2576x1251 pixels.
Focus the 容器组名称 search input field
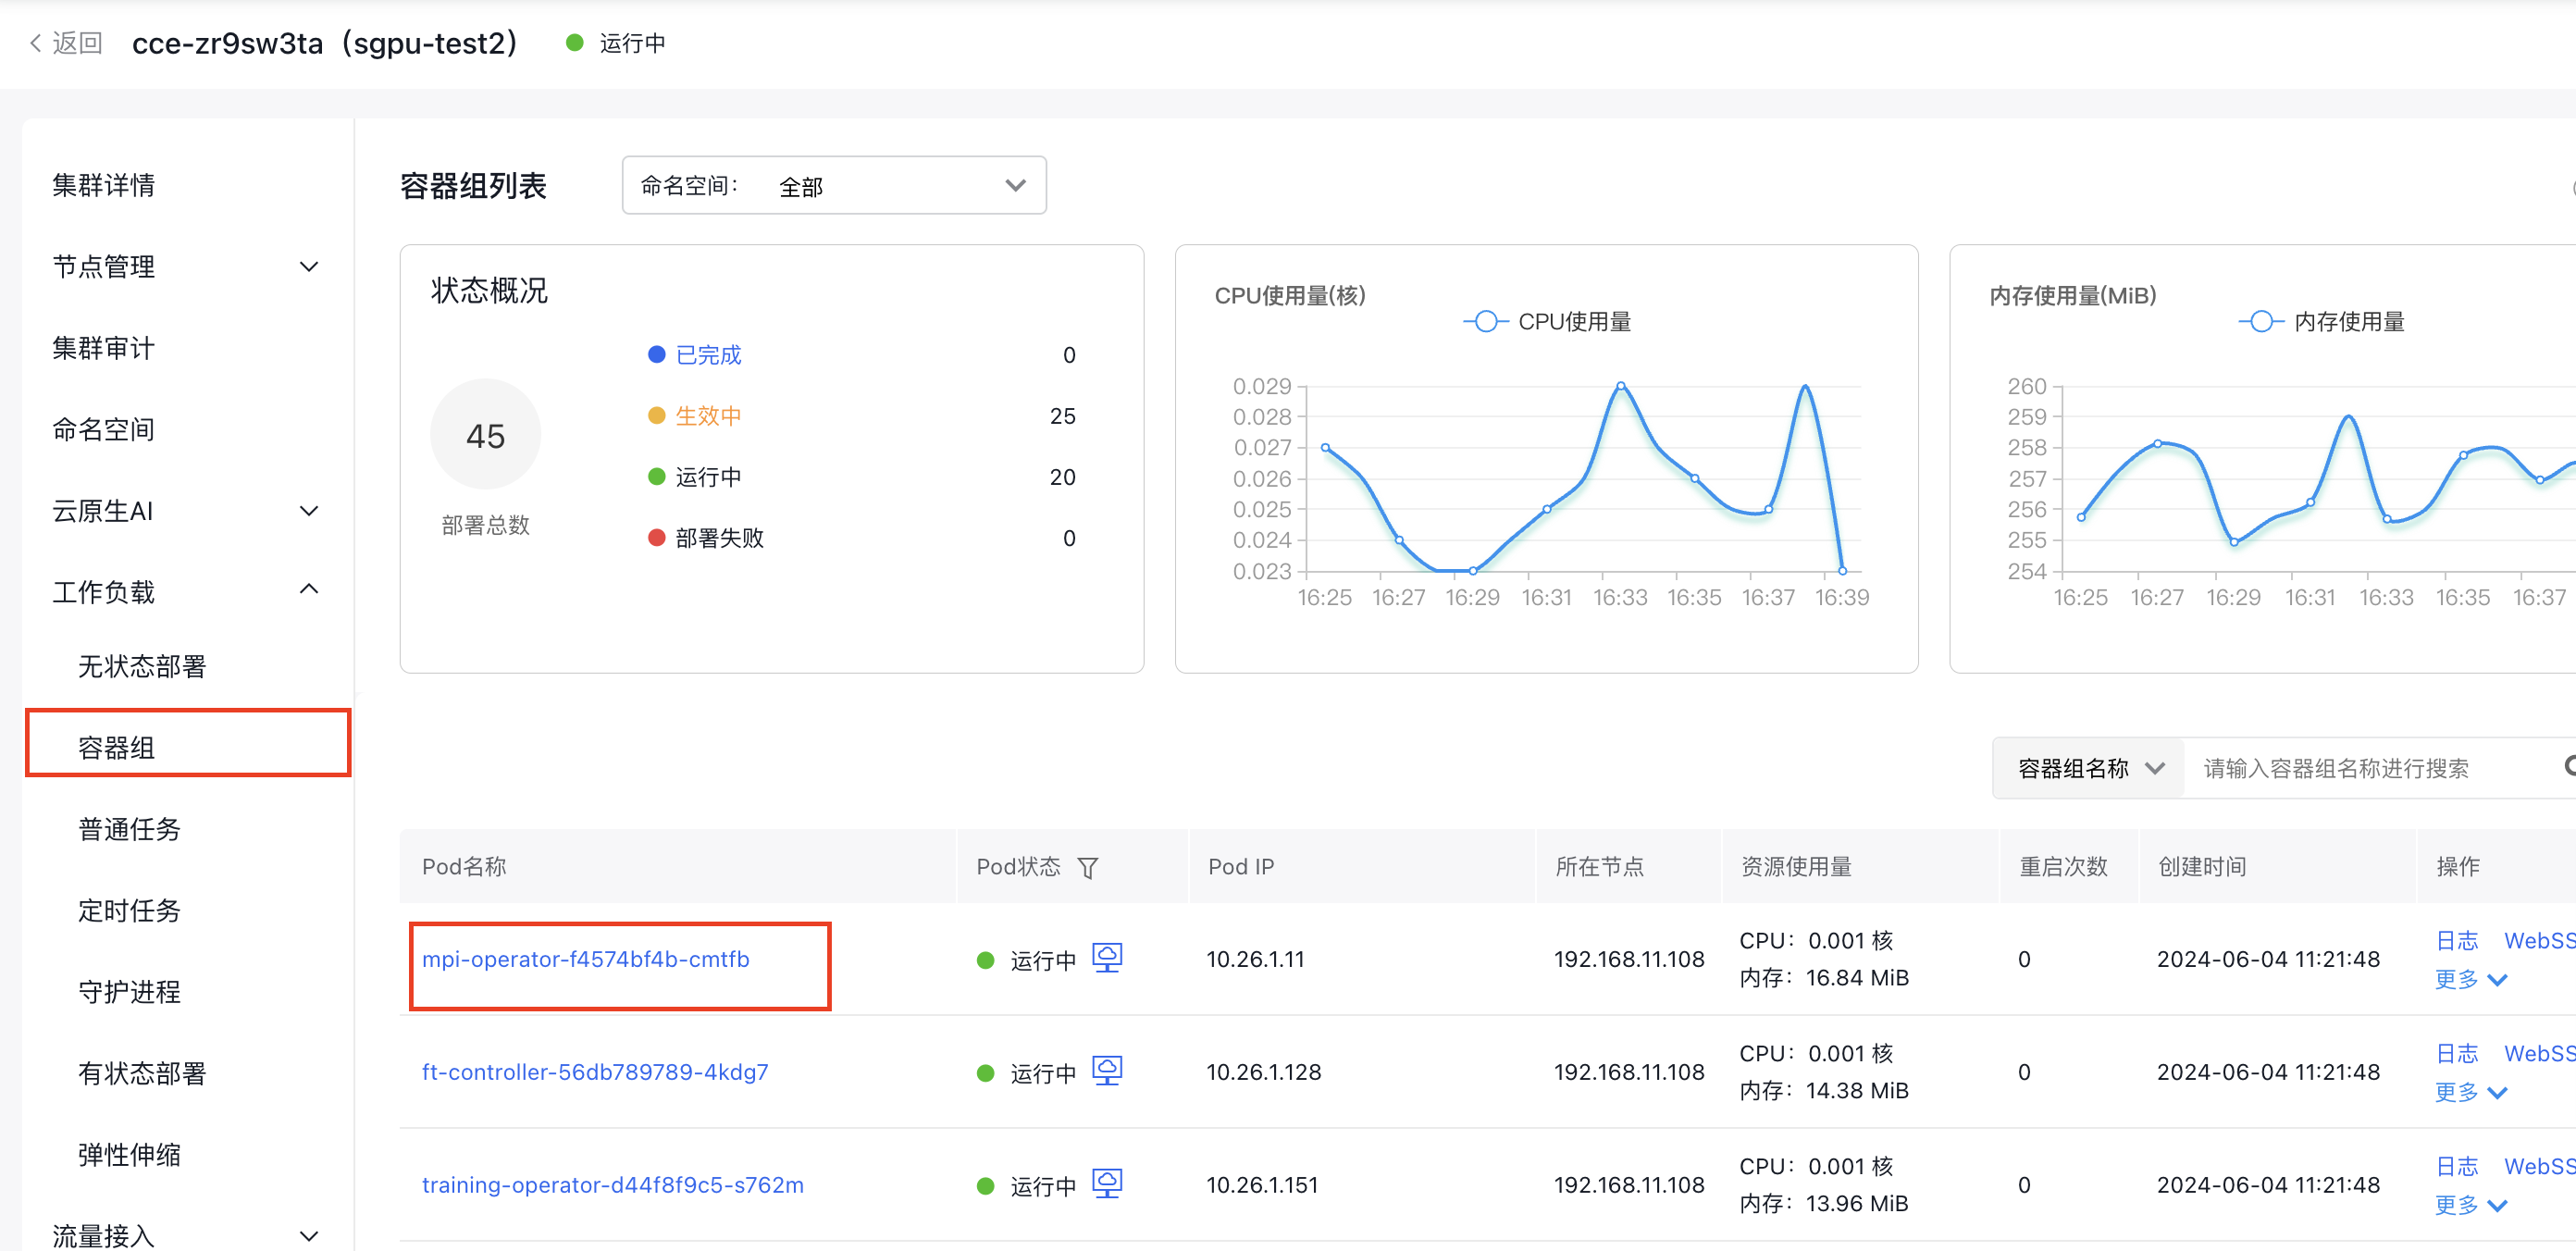2370,768
